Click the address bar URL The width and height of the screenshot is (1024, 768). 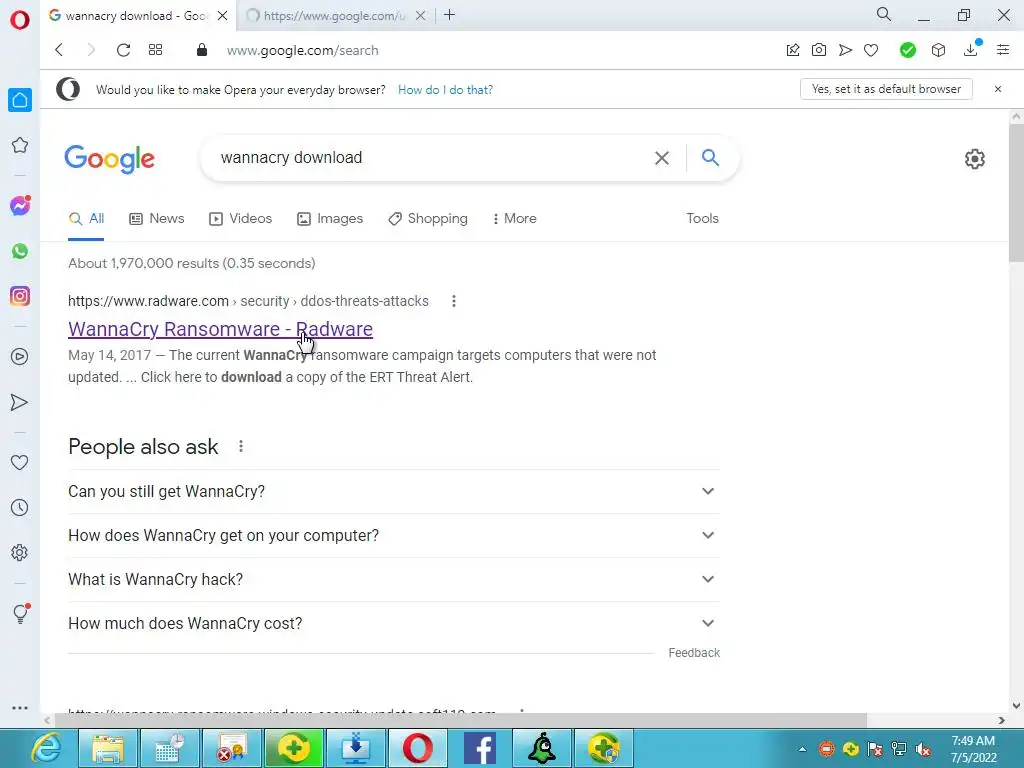pos(302,50)
